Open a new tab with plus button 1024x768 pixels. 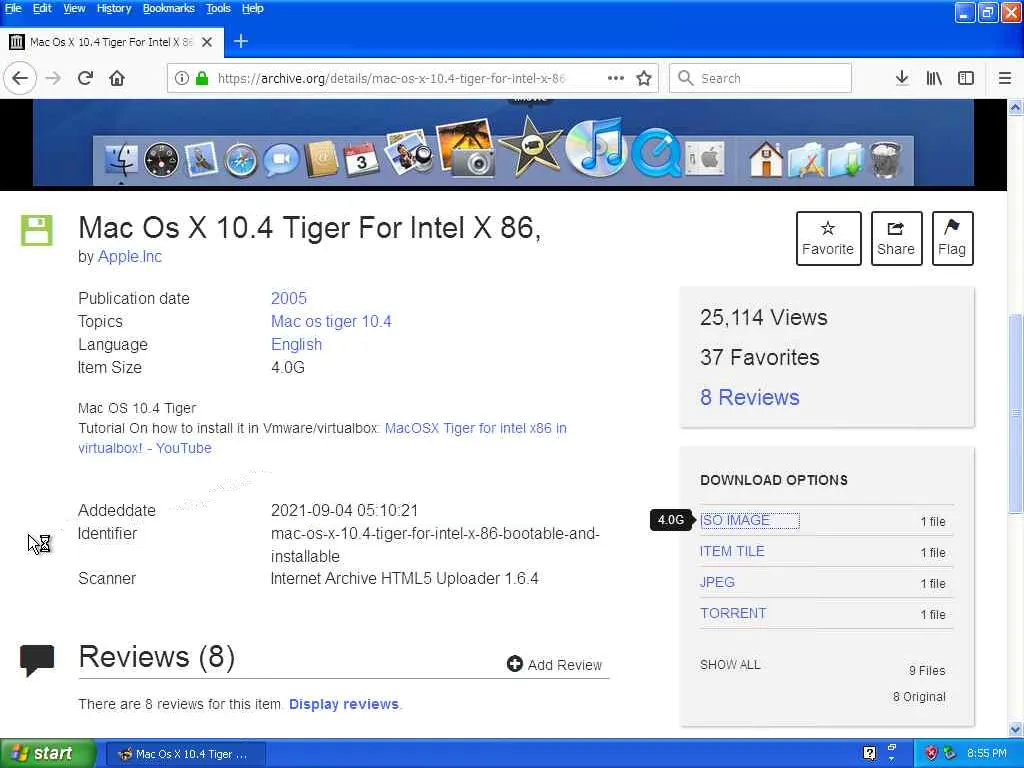pyautogui.click(x=240, y=42)
